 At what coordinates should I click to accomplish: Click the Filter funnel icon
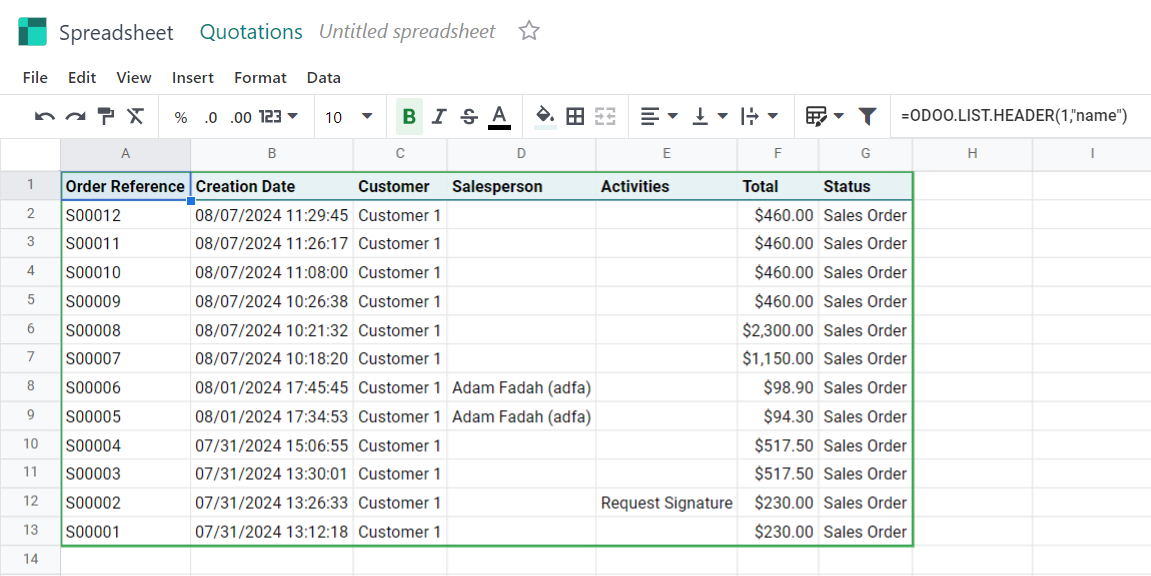click(868, 117)
